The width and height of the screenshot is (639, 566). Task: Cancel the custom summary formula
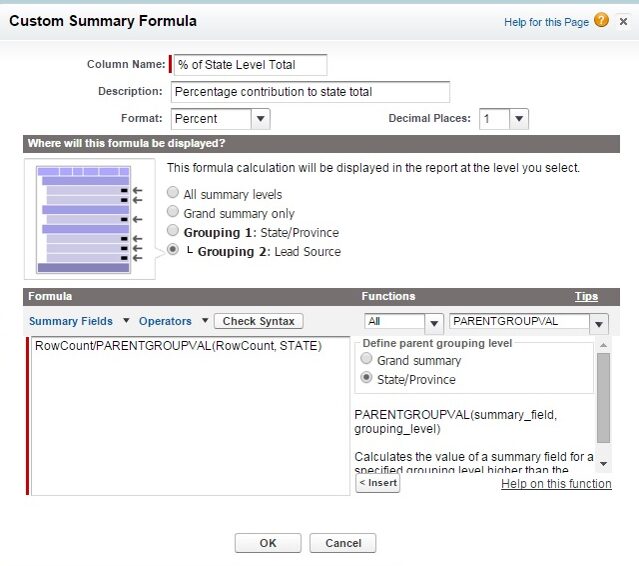343,543
